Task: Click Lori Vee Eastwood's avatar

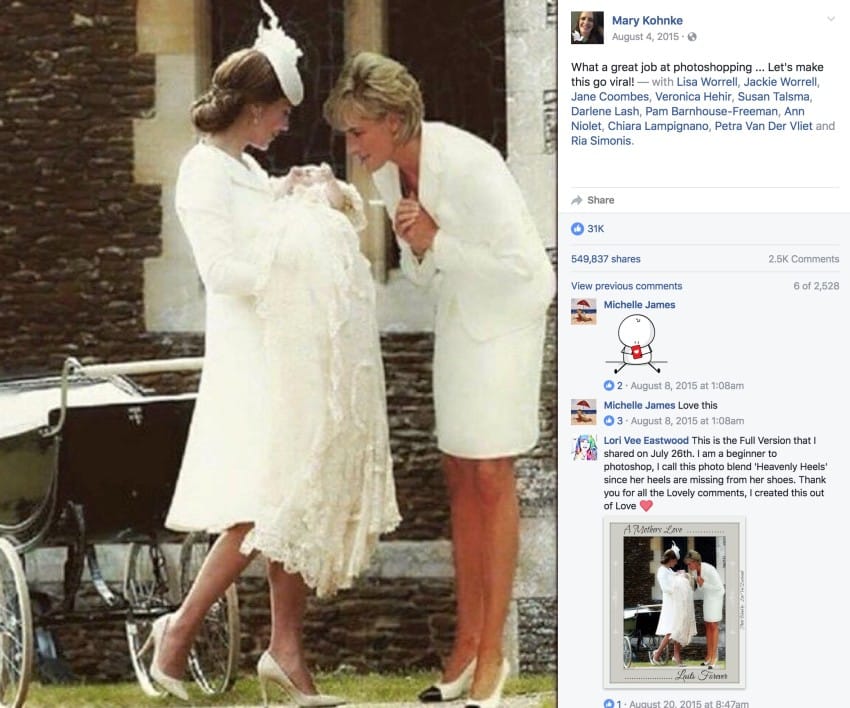Action: point(584,448)
